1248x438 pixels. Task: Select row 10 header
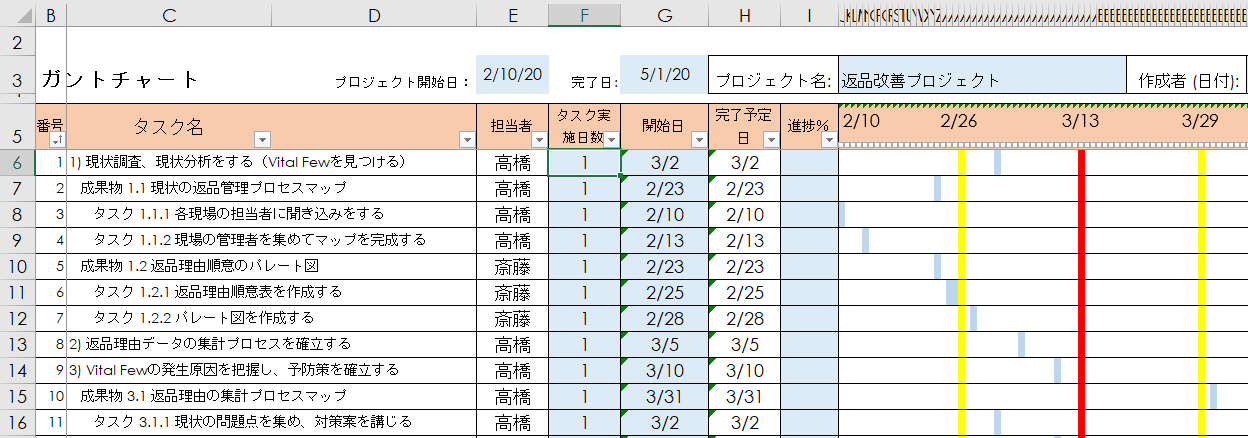click(17, 266)
